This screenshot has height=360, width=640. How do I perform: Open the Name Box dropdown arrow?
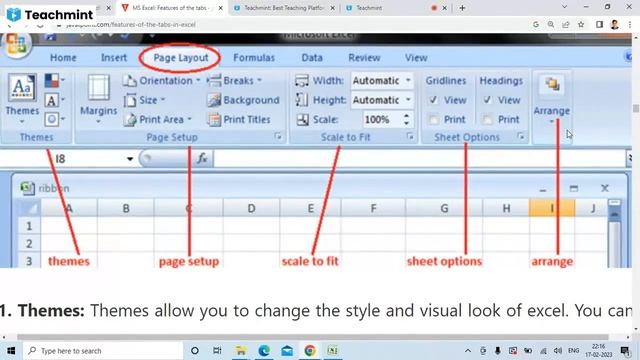point(130,159)
